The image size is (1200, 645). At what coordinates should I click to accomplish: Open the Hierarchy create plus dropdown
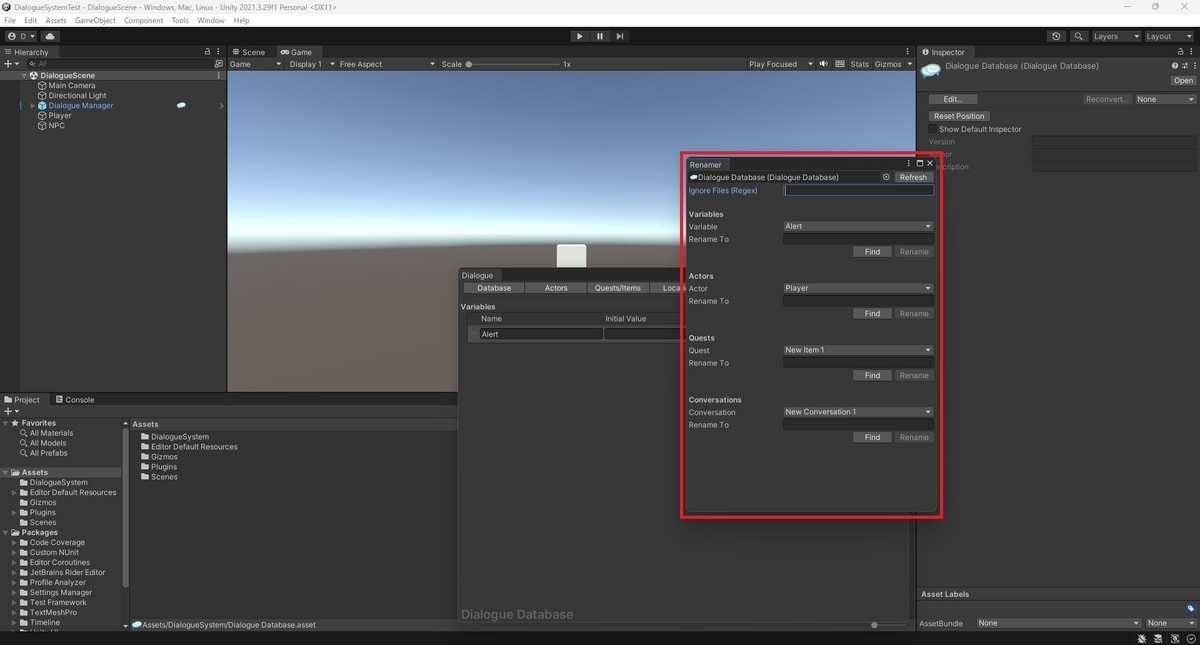(11, 64)
